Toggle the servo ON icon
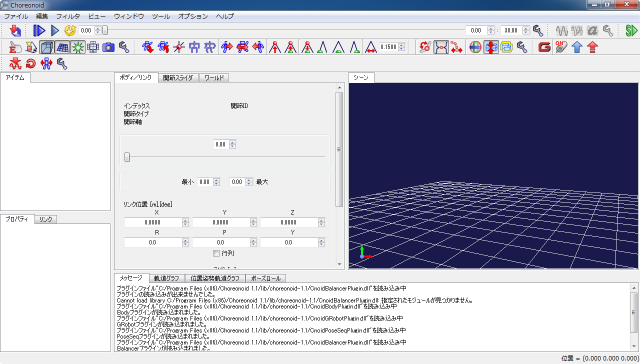Screen dimensions: 640x364 tap(561, 47)
